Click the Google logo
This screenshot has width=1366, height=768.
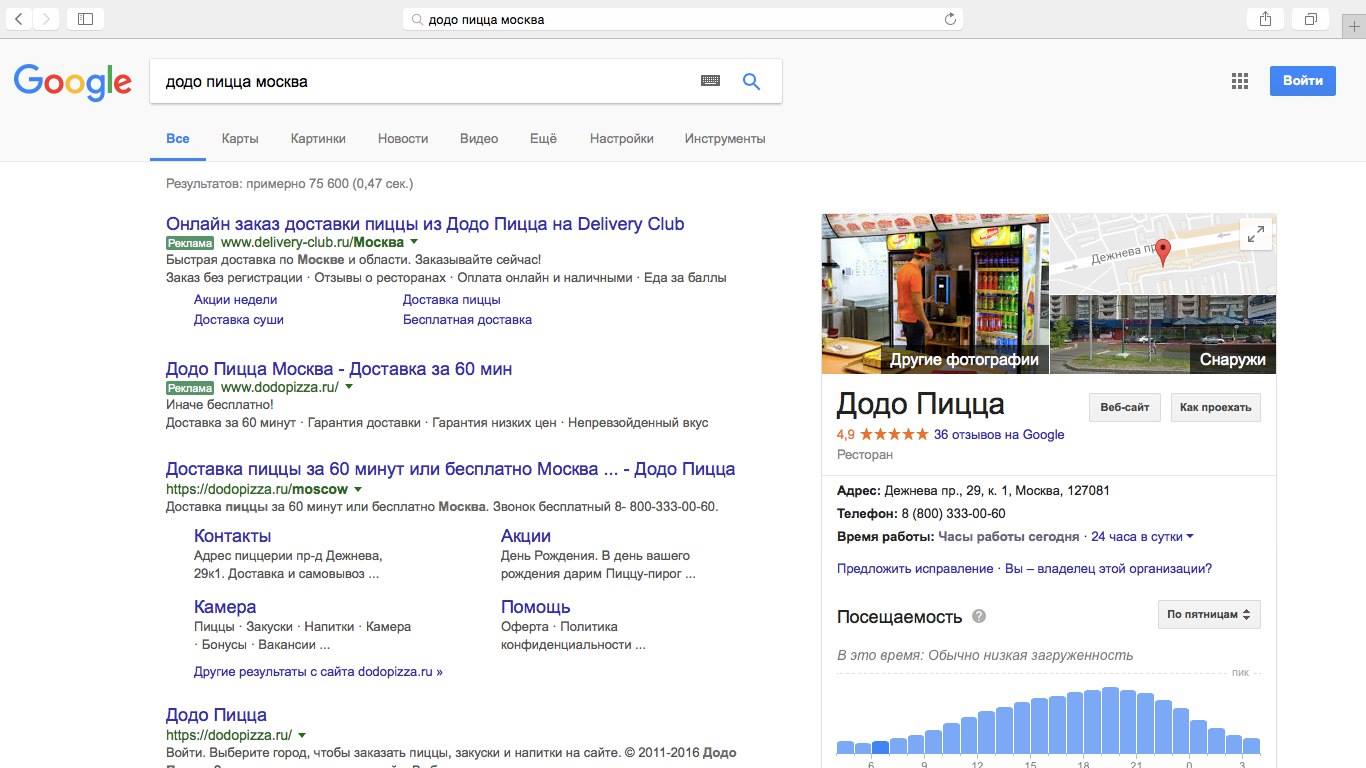pos(73,82)
